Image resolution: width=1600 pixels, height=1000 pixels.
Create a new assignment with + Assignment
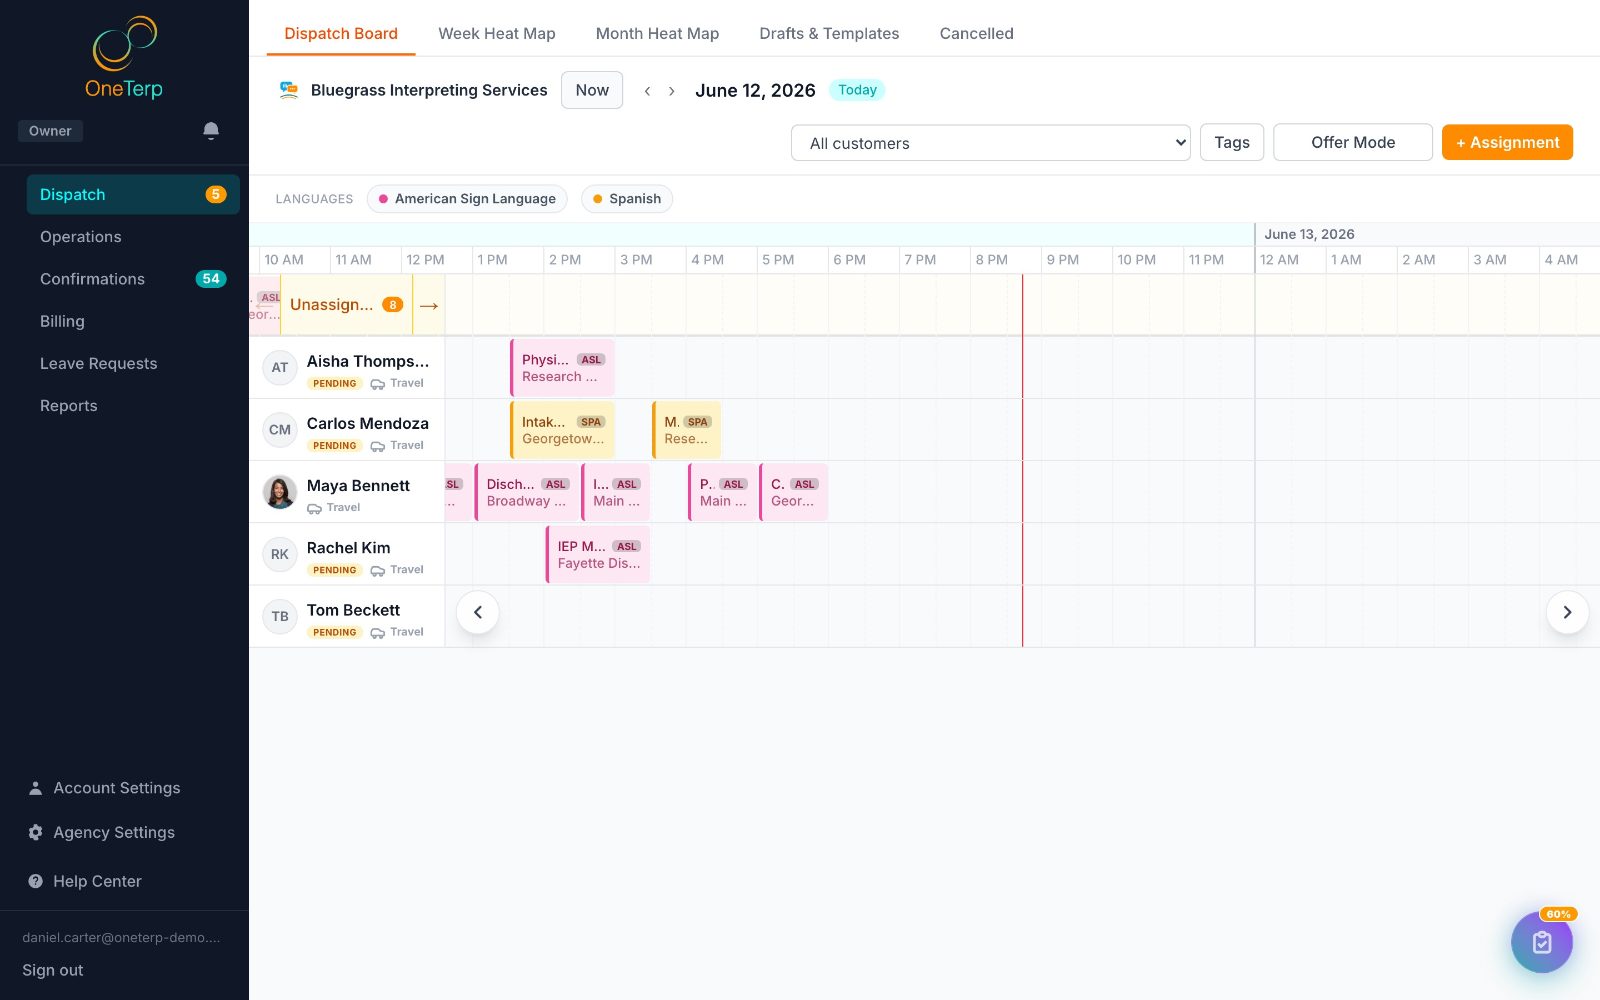click(x=1507, y=142)
